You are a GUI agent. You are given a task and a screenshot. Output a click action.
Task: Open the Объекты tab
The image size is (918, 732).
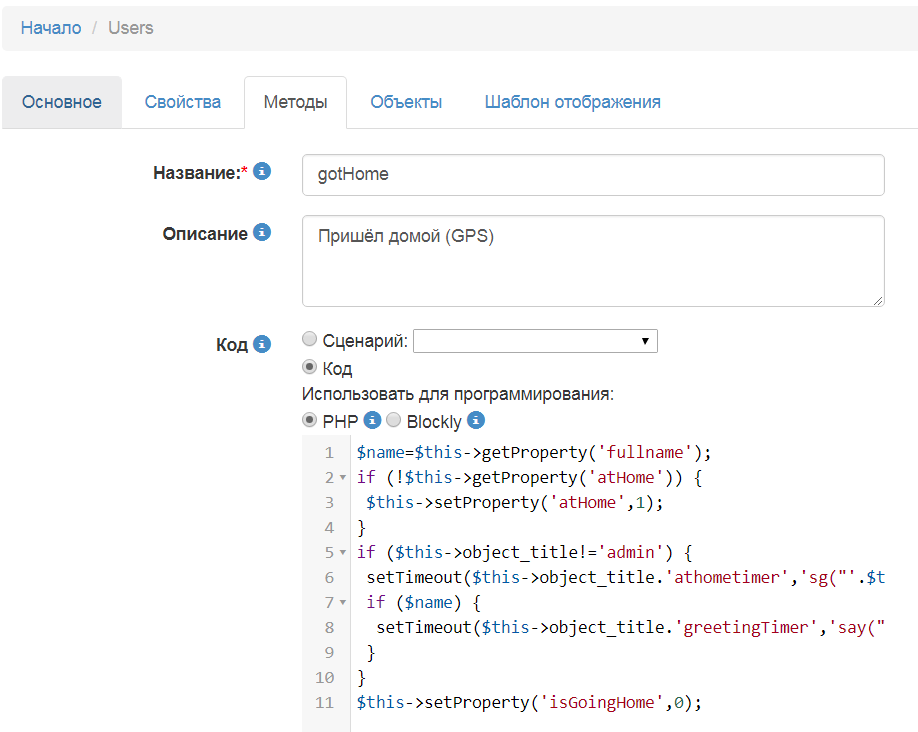point(406,102)
